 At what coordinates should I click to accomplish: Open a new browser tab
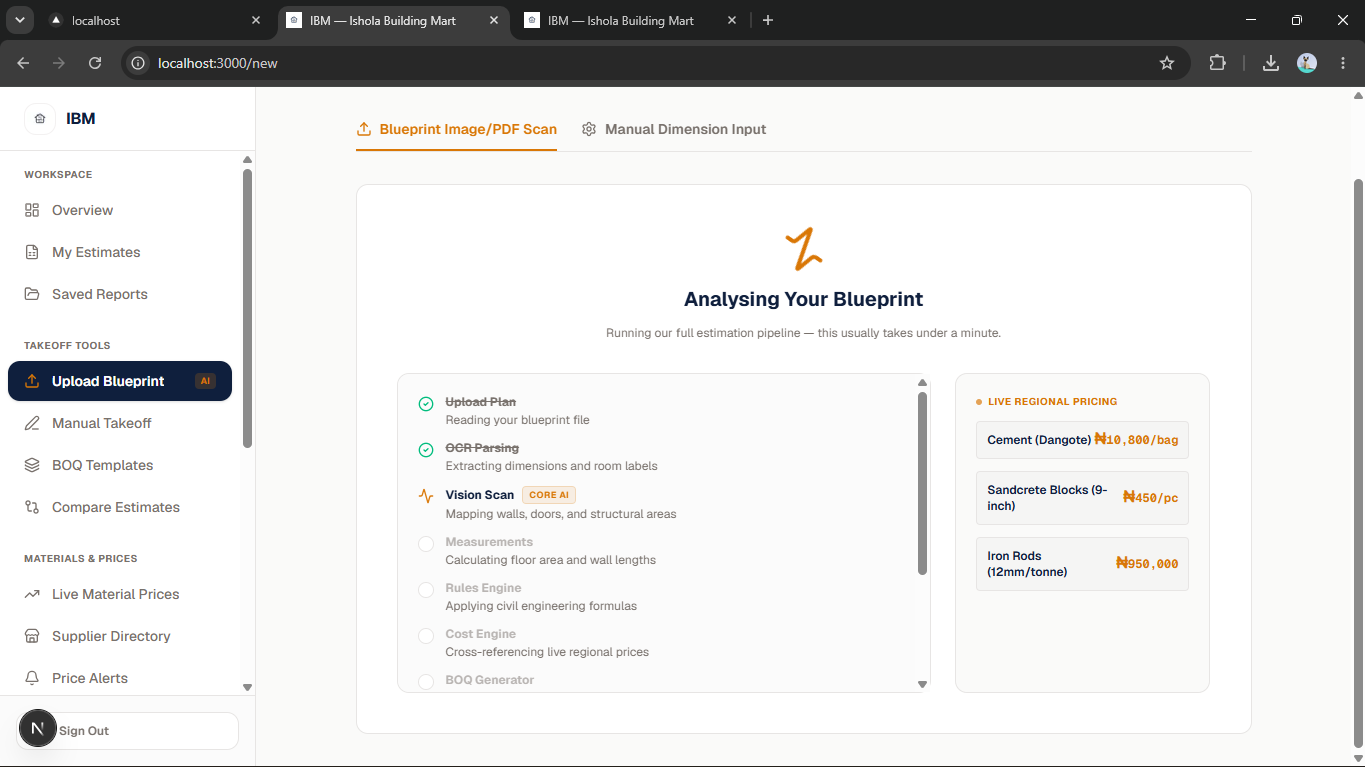click(768, 20)
